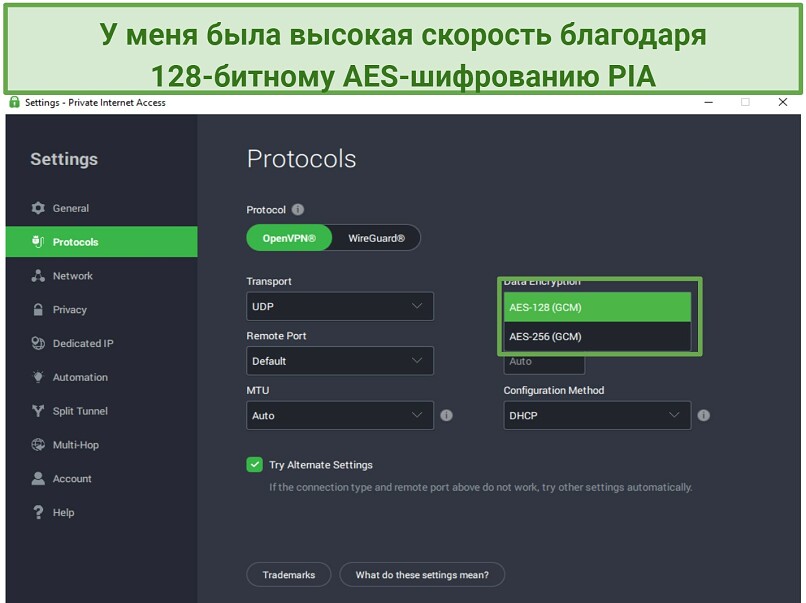Choose AES-128 (GCM) encryption option
This screenshot has height=603, width=806.
(x=597, y=307)
